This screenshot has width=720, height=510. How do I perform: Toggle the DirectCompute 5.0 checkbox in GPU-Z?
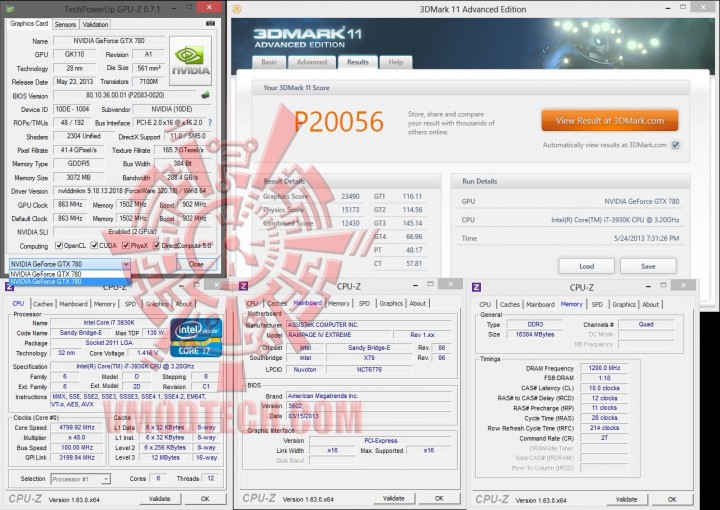(156, 246)
